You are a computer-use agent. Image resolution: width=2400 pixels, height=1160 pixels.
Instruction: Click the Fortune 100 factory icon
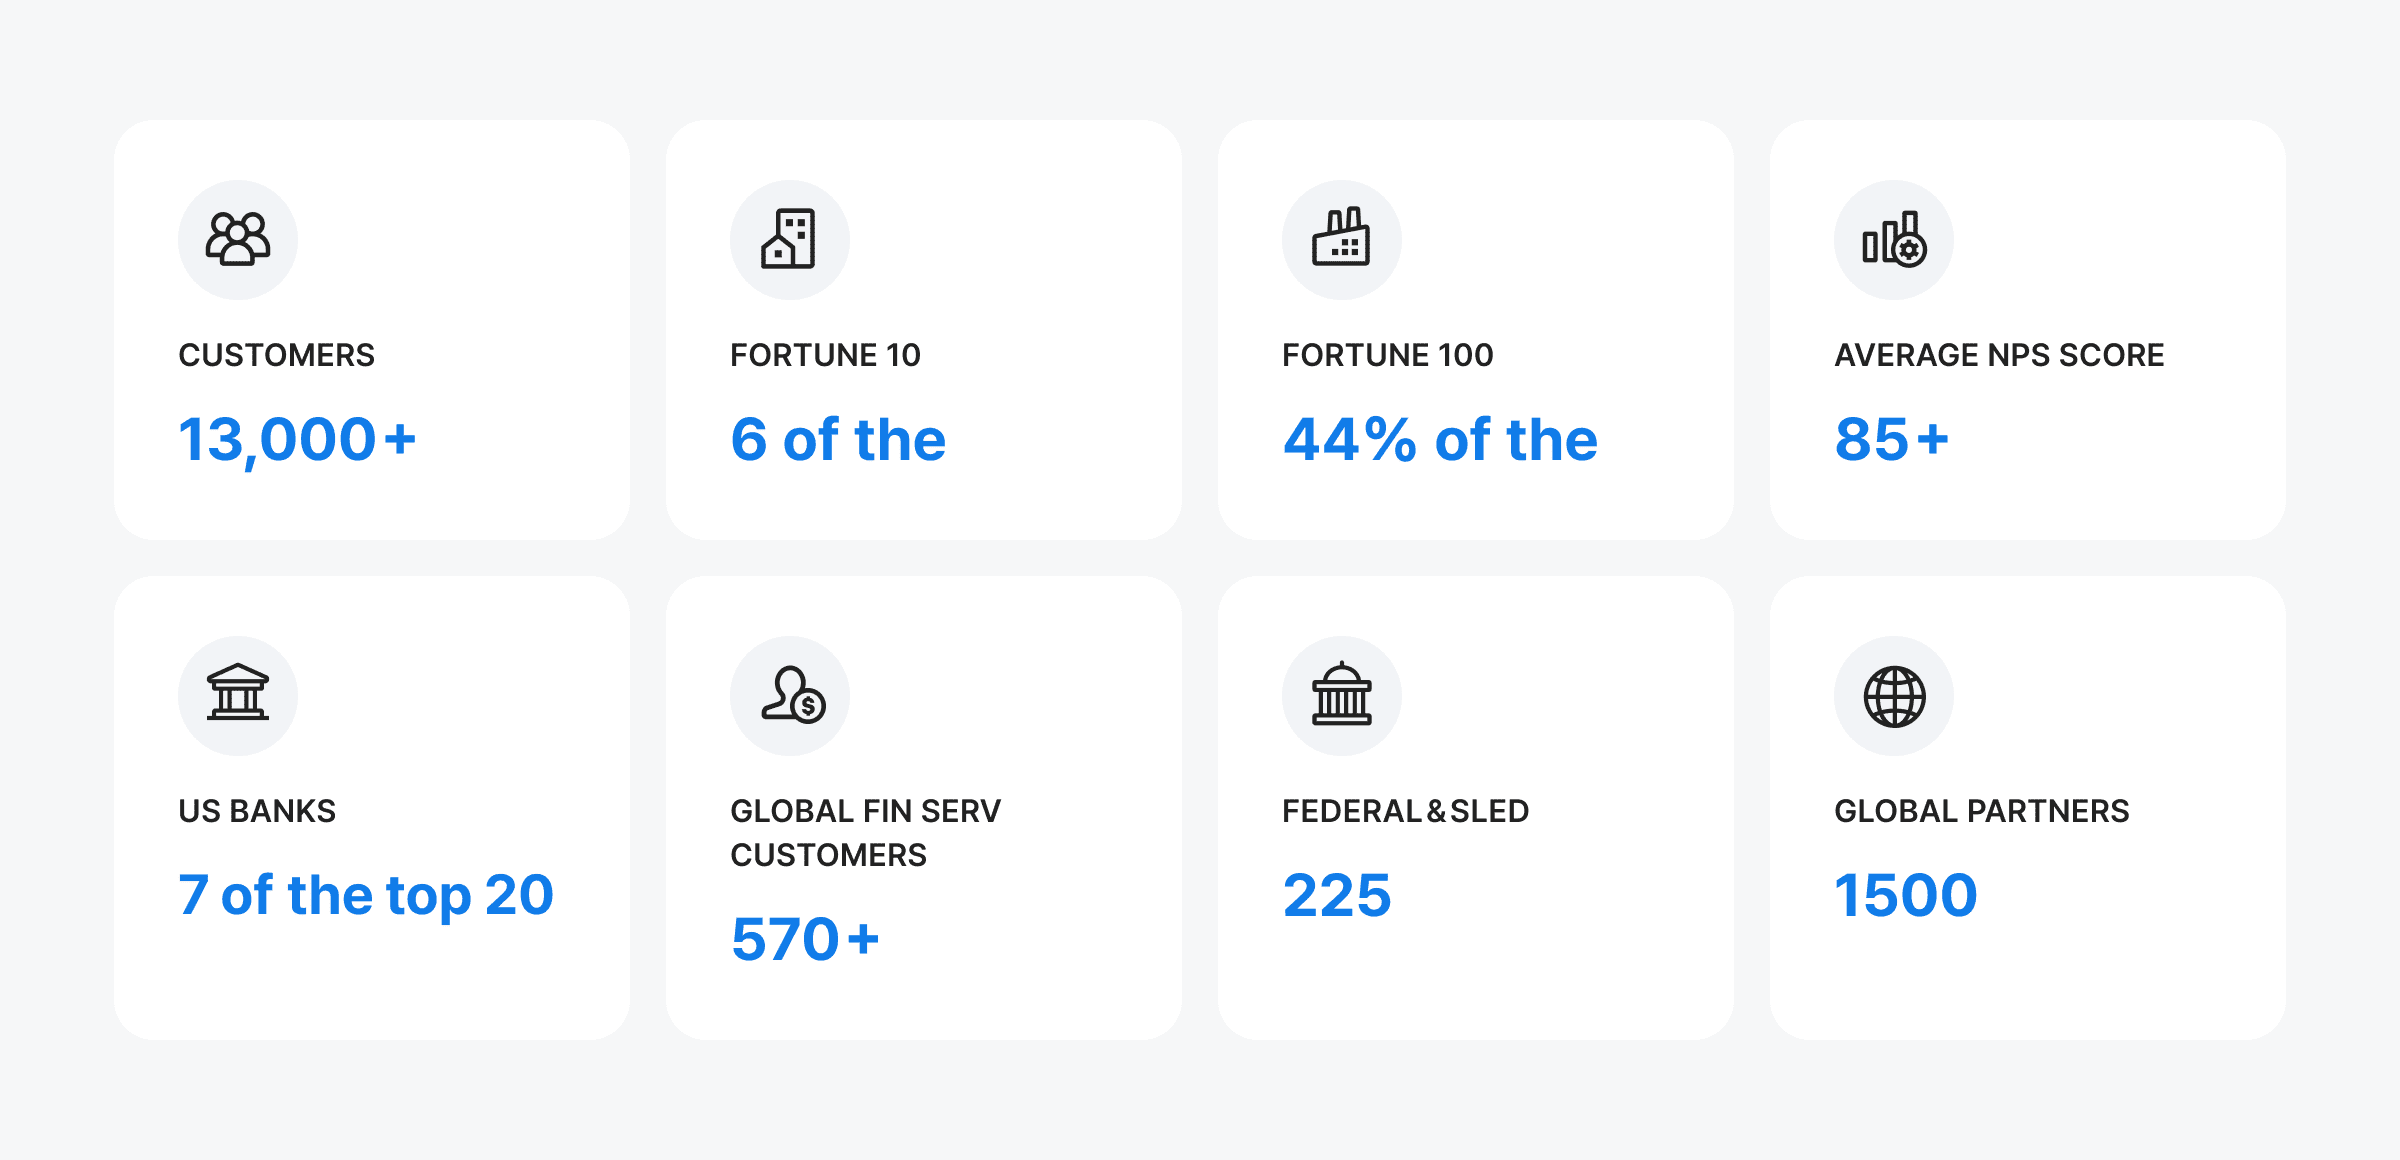click(x=1341, y=240)
